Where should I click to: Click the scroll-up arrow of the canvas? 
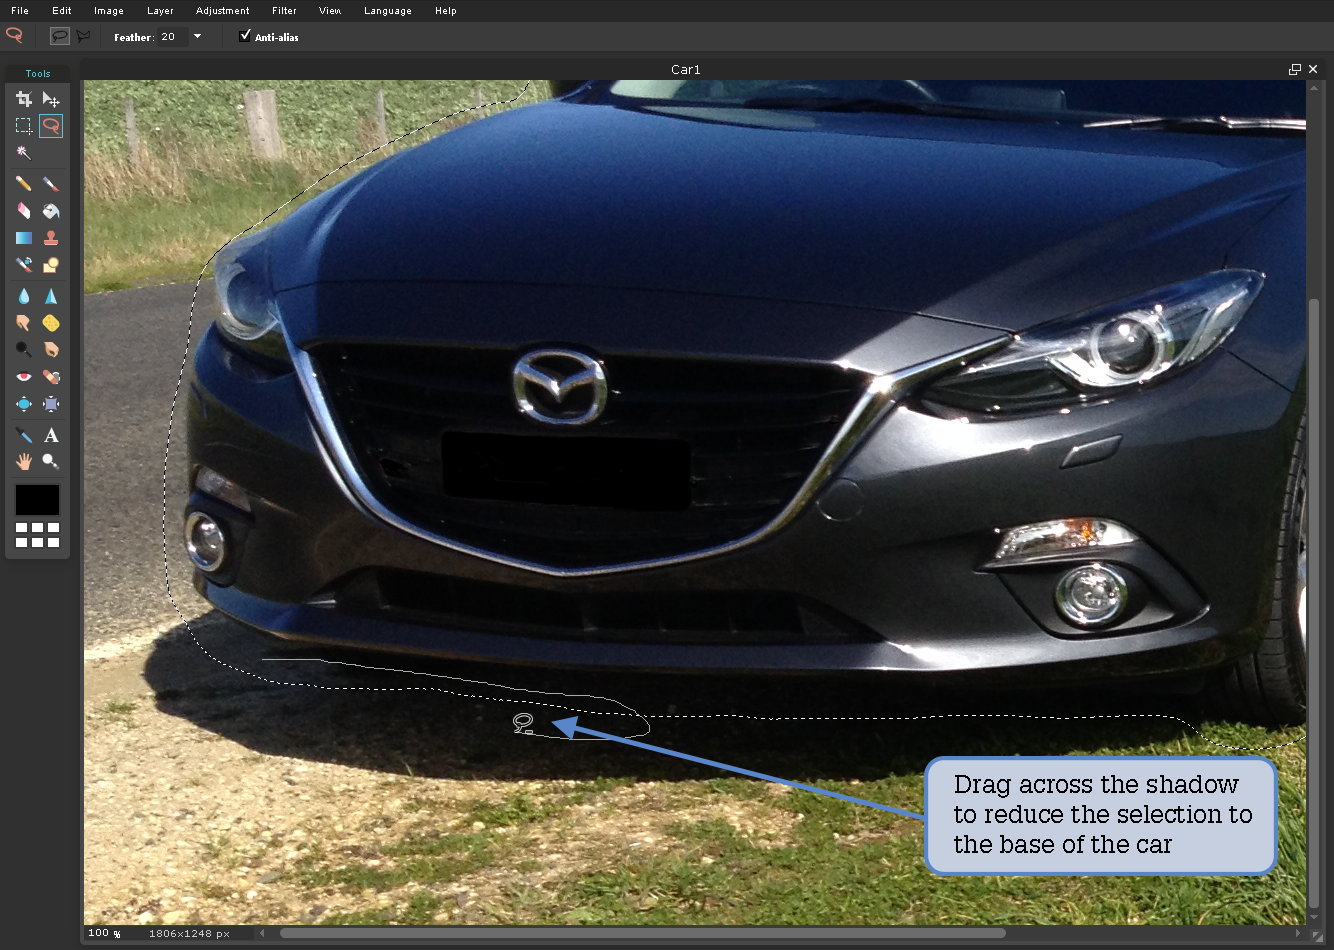pos(1314,87)
